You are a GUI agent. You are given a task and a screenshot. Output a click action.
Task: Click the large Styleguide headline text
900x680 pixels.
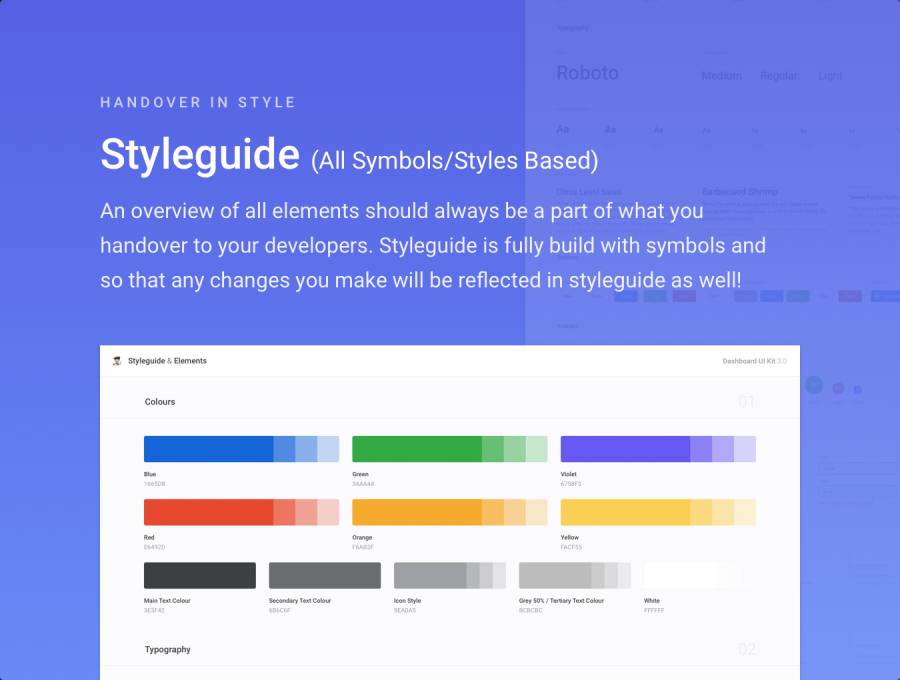click(x=199, y=155)
